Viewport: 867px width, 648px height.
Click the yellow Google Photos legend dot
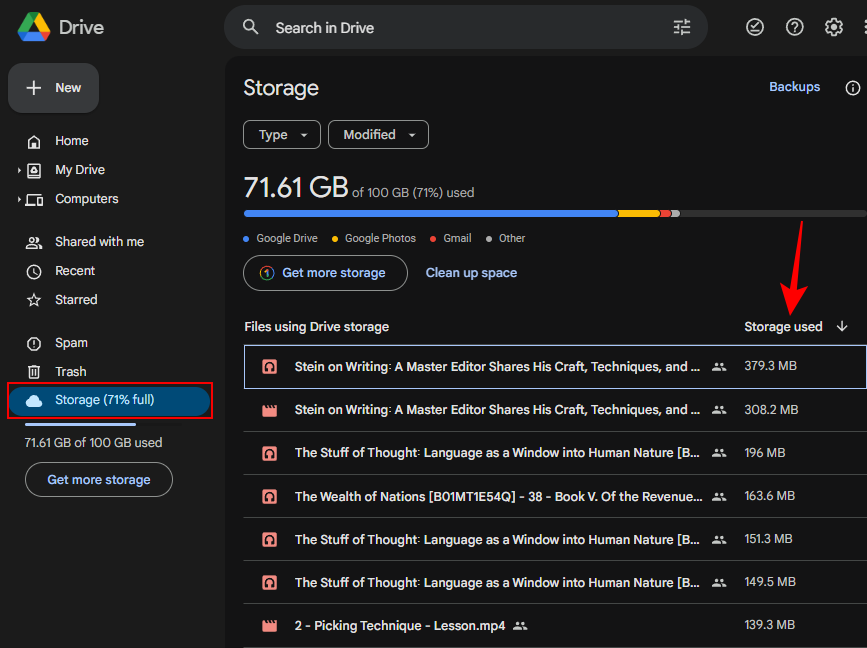pos(335,239)
